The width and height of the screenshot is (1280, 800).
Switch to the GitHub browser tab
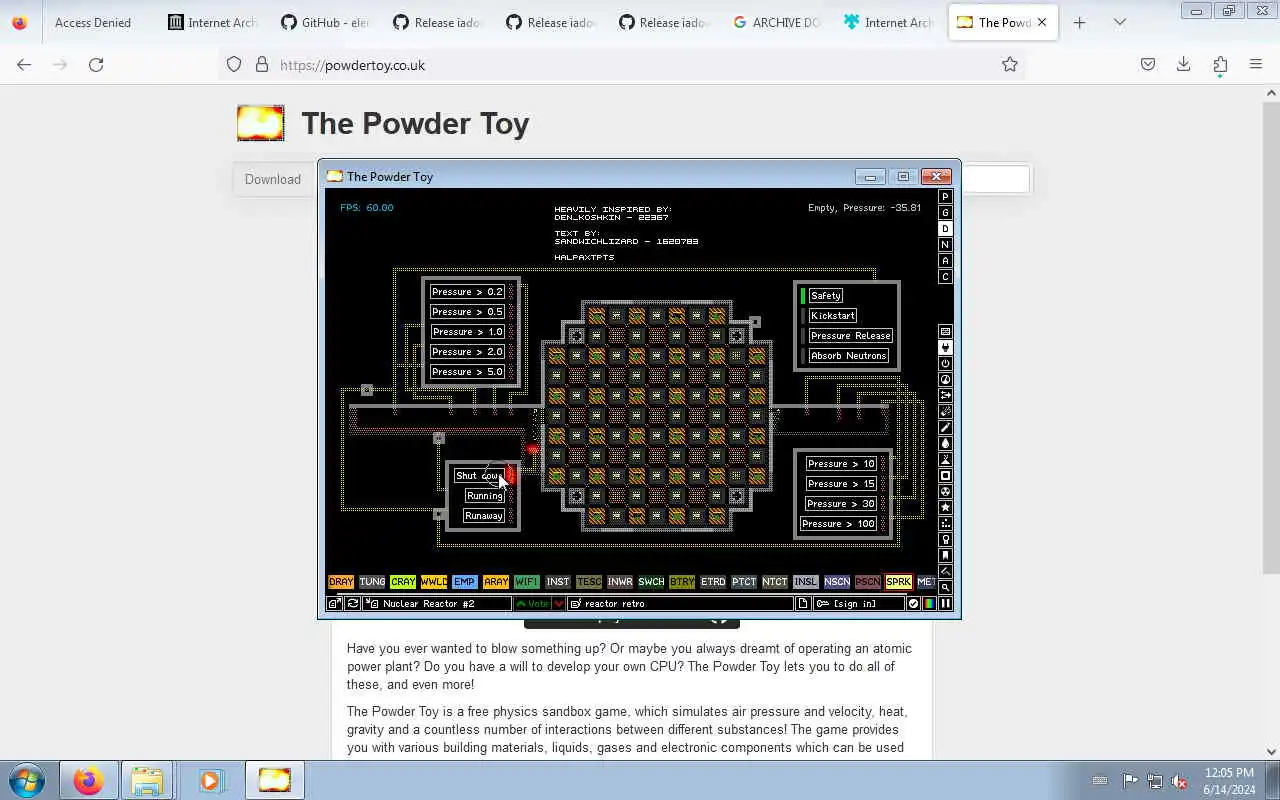tap(325, 22)
